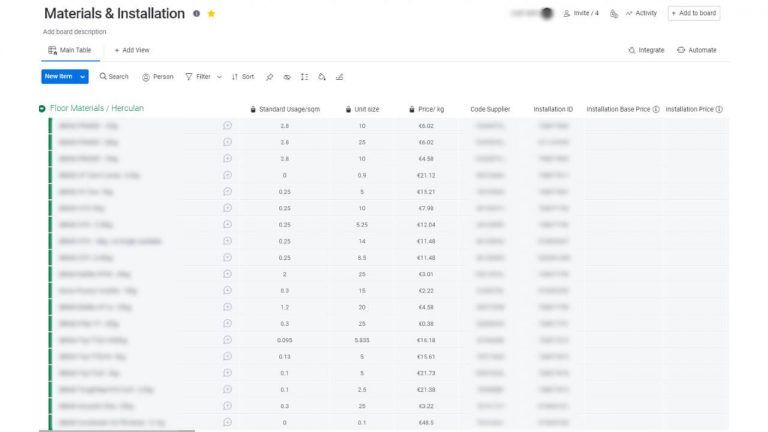The width and height of the screenshot is (768, 432).
Task: Open conversation icon in the €21.73 row
Action: tap(227, 373)
